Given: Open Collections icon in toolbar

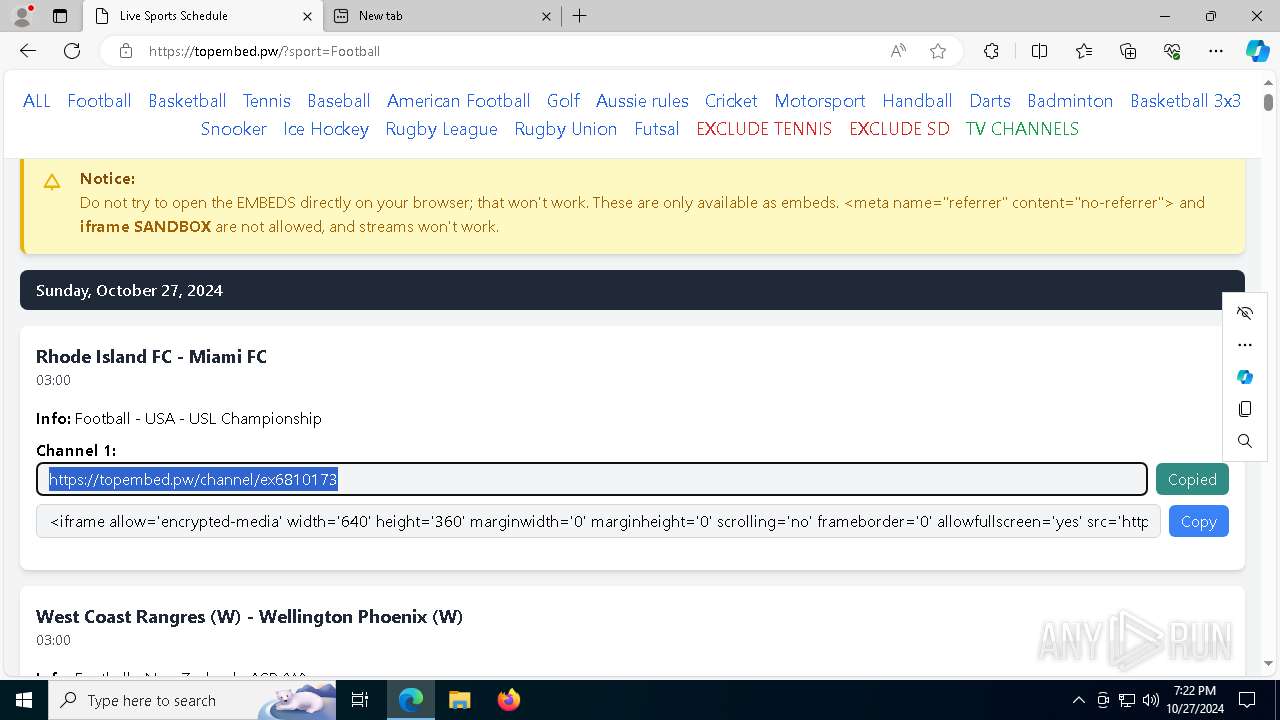Looking at the screenshot, I should [x=1128, y=51].
